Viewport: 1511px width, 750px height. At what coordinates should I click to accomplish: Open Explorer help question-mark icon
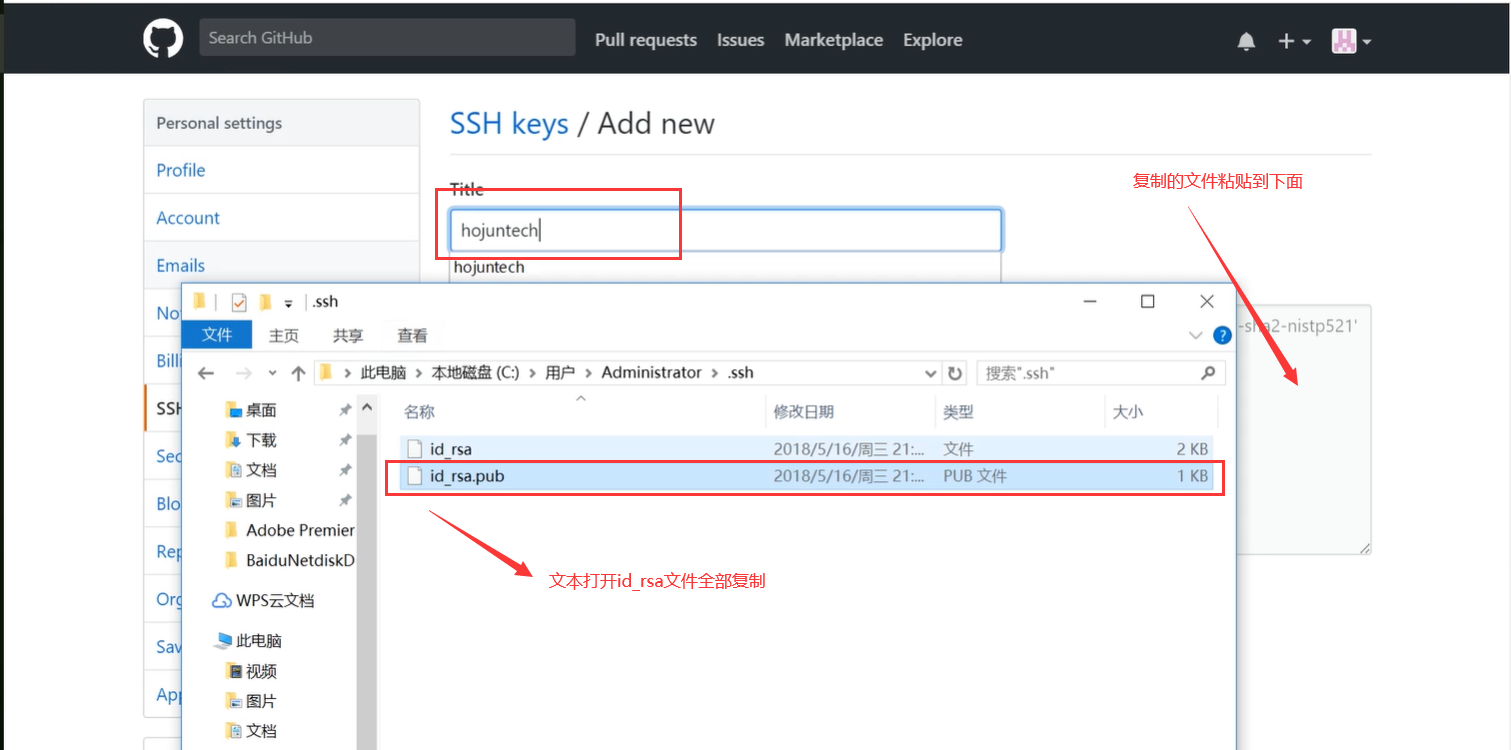pos(1221,335)
